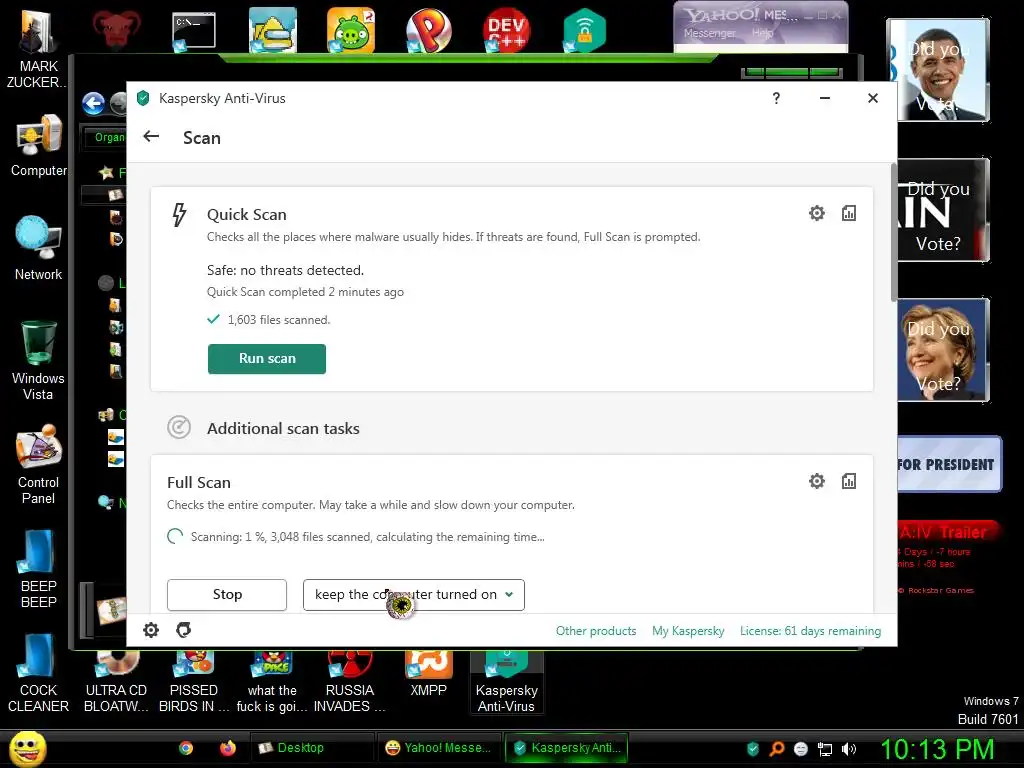Select the COCK CLEANER desktop icon
This screenshot has width=1024, height=768.
tap(38, 673)
